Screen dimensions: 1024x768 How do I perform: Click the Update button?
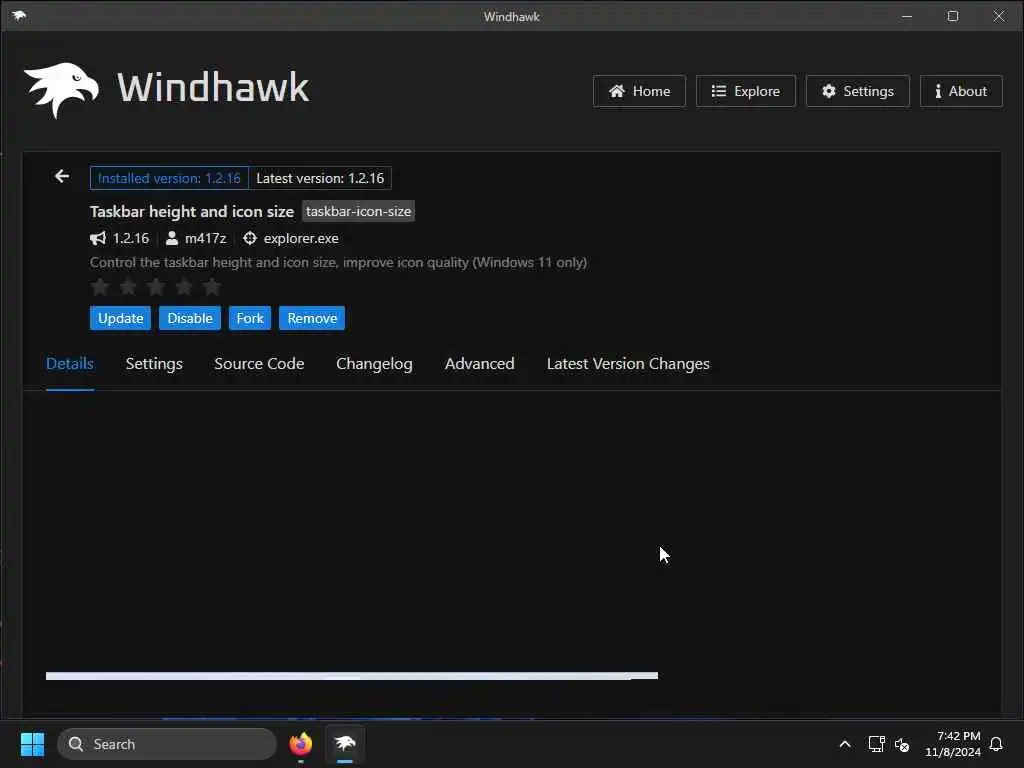pyautogui.click(x=120, y=318)
